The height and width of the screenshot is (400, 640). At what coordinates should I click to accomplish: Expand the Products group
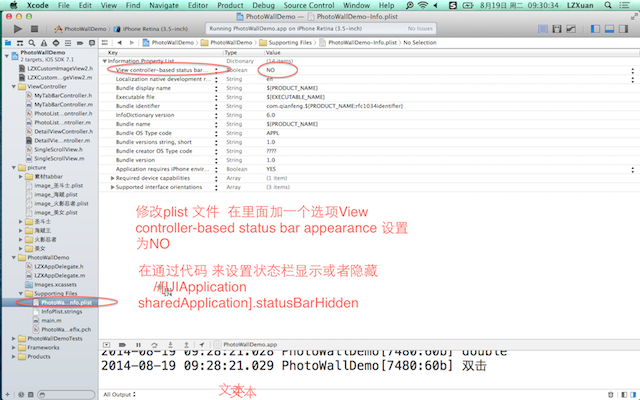click(x=14, y=356)
